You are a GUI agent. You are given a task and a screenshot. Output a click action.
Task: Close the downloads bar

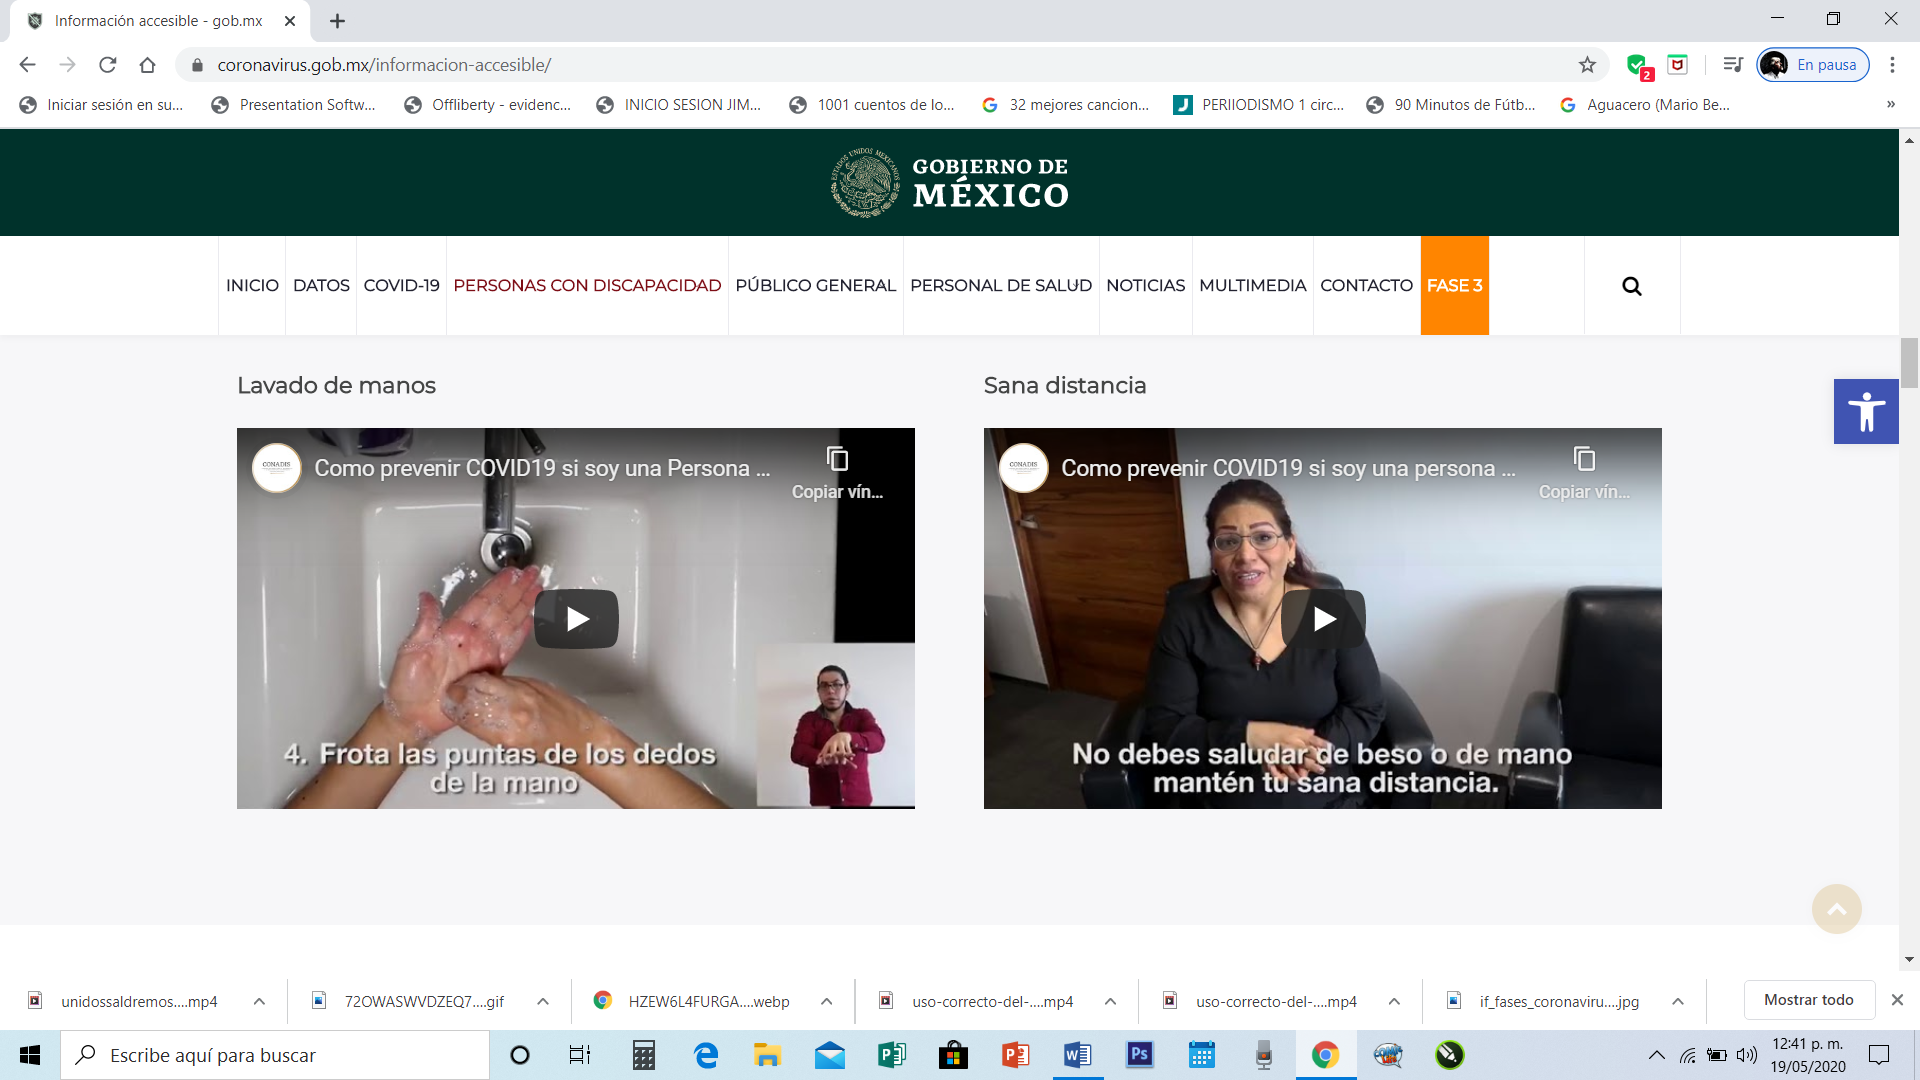coord(1897,1000)
